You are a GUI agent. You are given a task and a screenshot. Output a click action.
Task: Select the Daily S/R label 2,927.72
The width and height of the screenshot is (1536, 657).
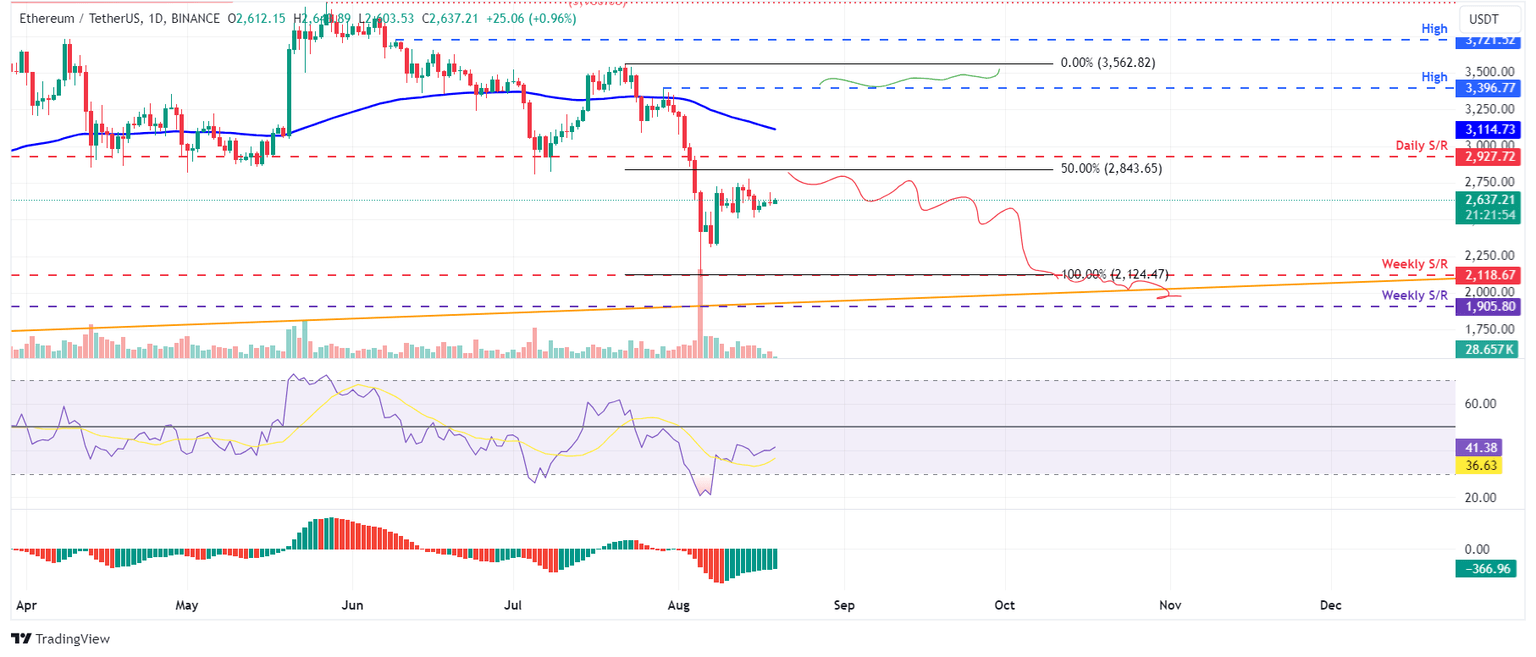pyautogui.click(x=1486, y=156)
